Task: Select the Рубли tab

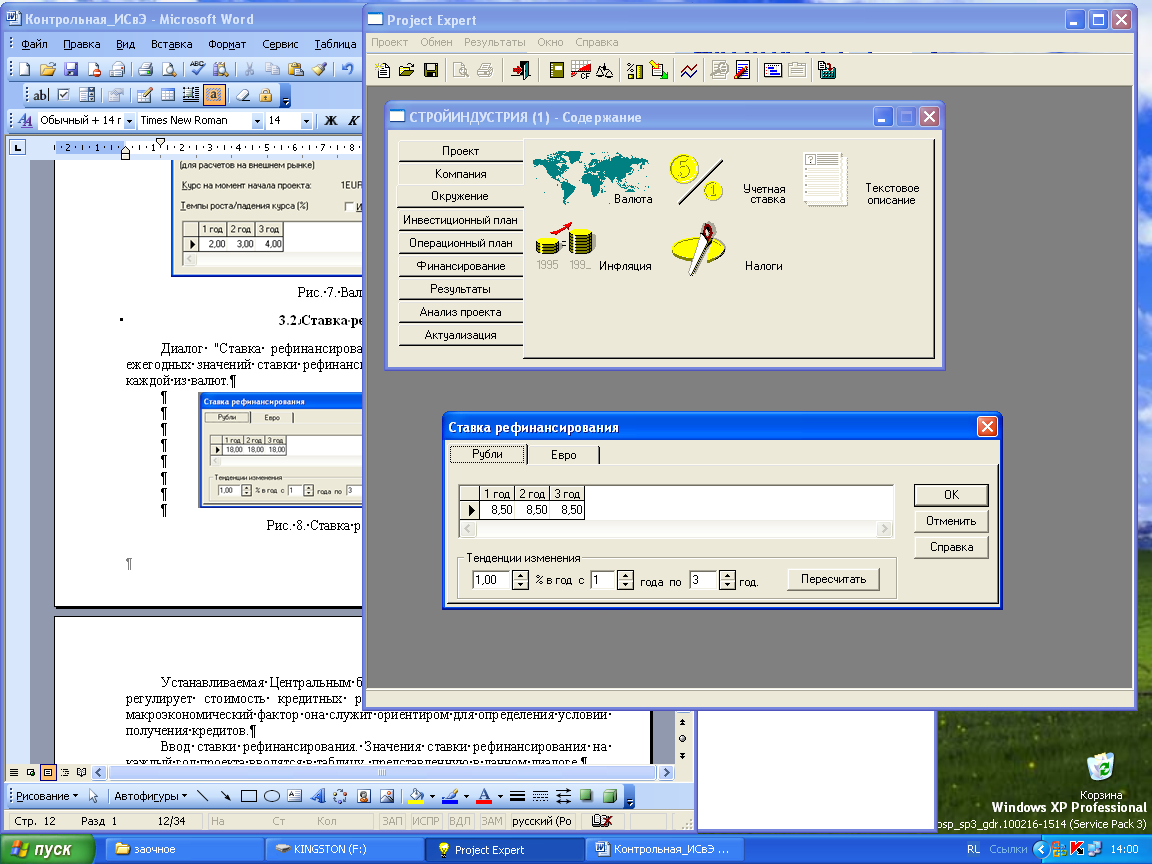Action: 488,454
